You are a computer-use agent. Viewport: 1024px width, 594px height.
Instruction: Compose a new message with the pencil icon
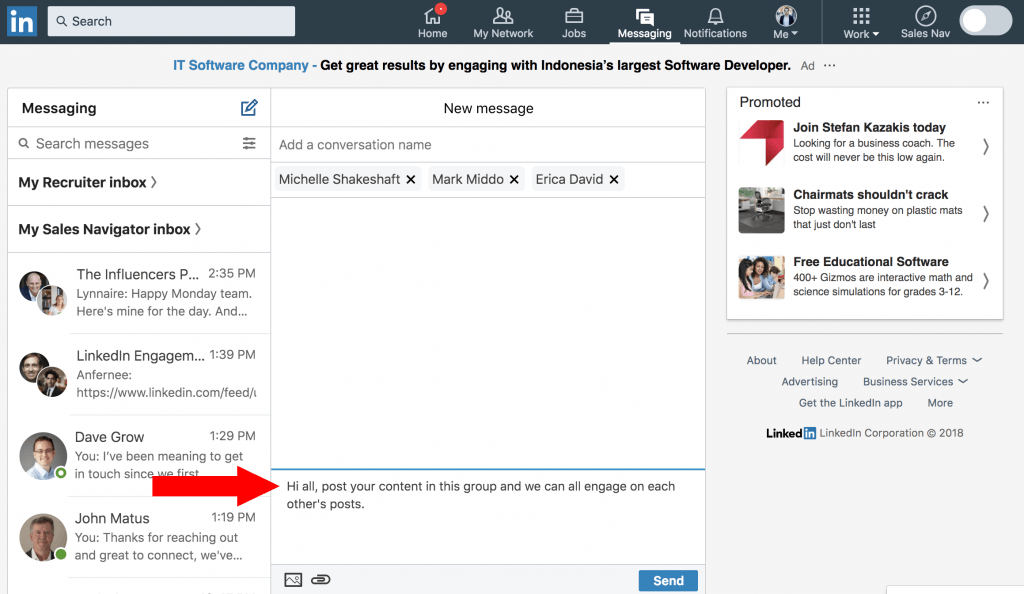[249, 107]
